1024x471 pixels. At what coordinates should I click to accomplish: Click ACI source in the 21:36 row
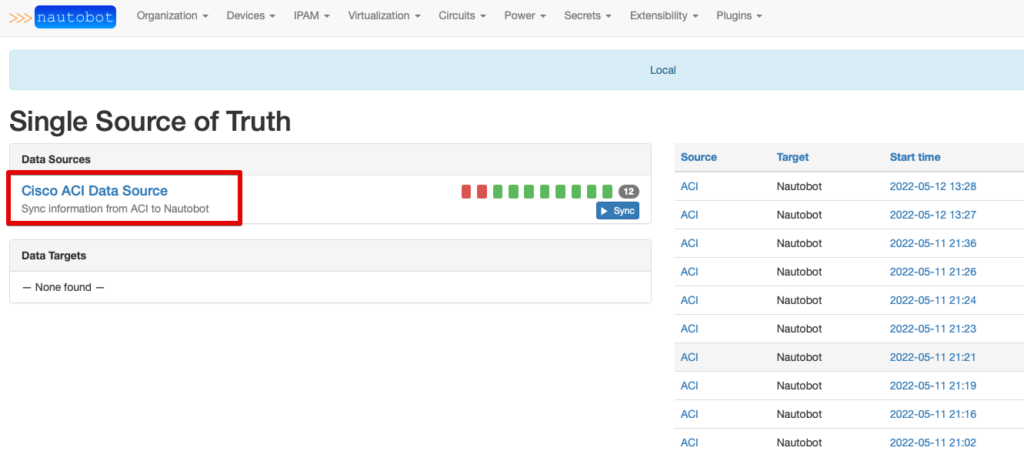tap(689, 243)
